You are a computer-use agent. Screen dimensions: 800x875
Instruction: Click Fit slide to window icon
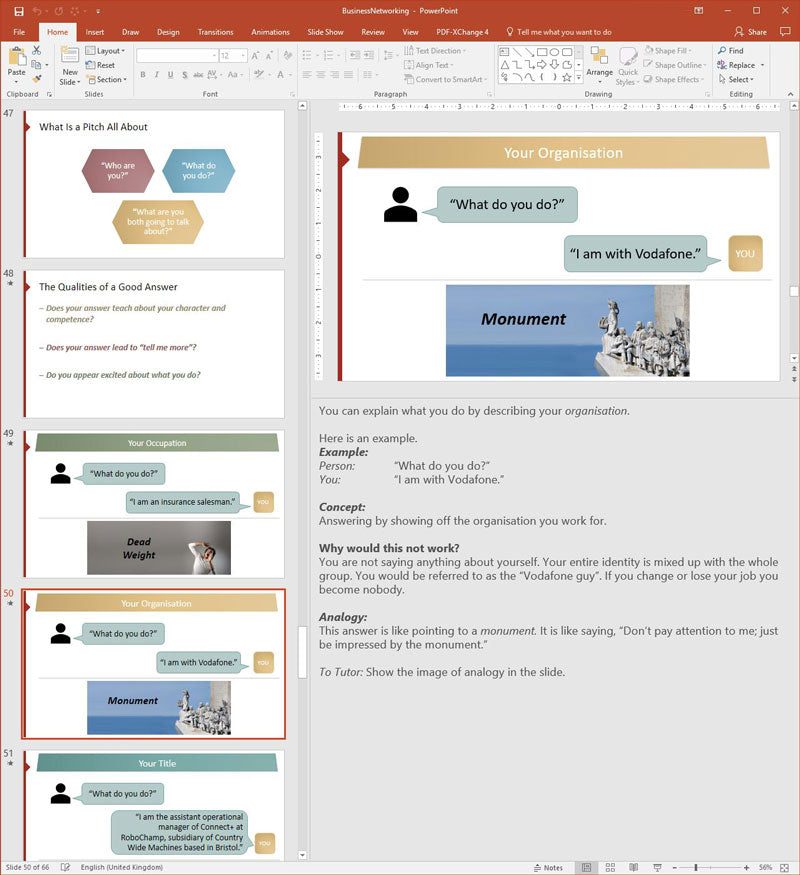(x=784, y=867)
